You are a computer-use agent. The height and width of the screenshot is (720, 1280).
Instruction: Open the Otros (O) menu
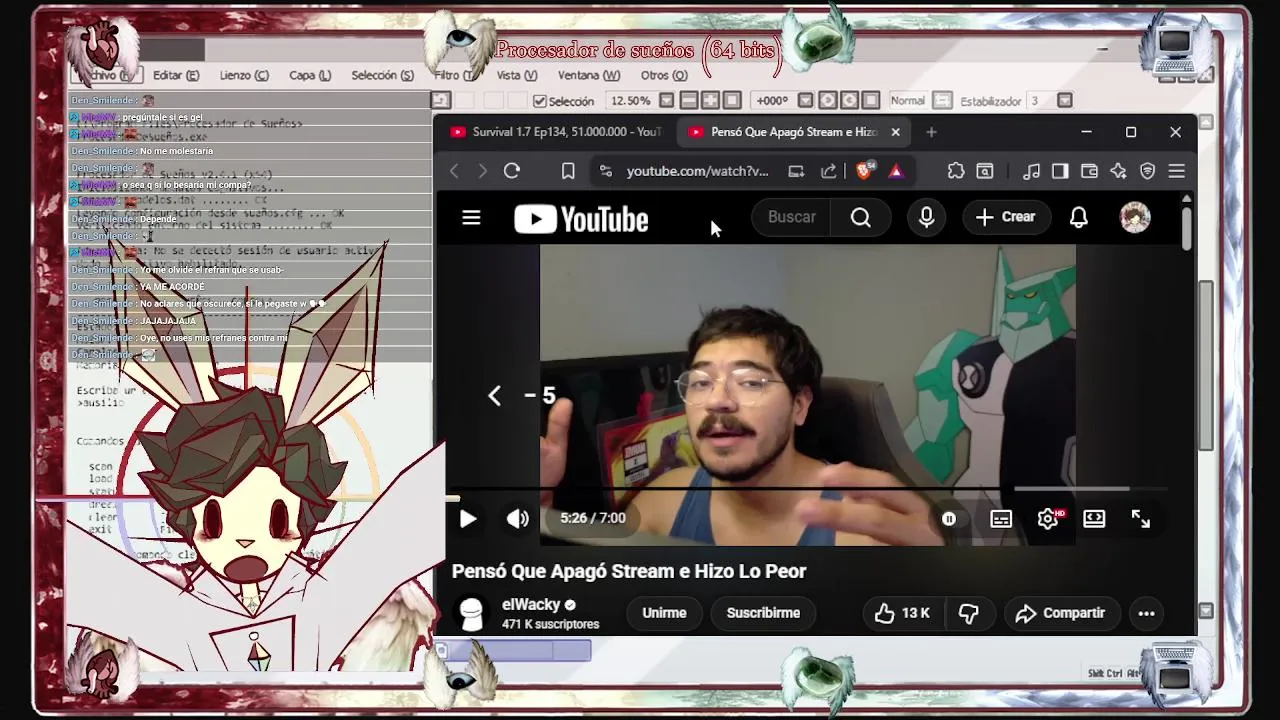point(664,75)
